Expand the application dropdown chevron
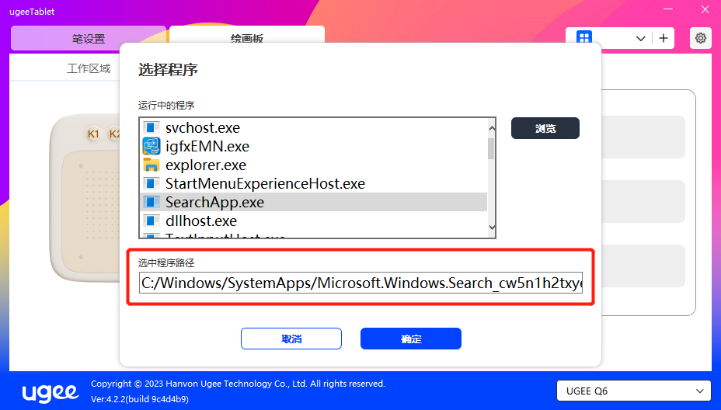Image resolution: width=721 pixels, height=410 pixels. tap(640, 39)
